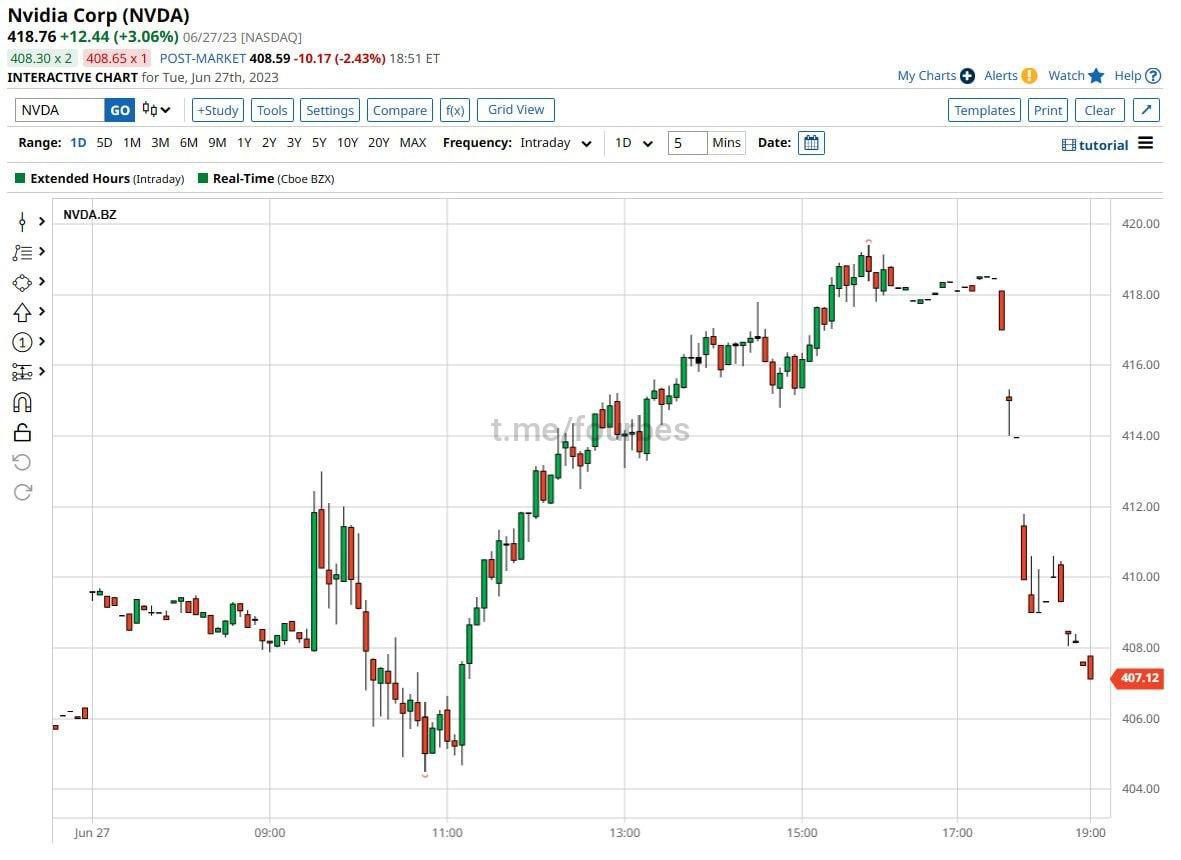Click the 407.12 current price marker
Viewport: 1181px width, 860px height.
pos(1138,678)
